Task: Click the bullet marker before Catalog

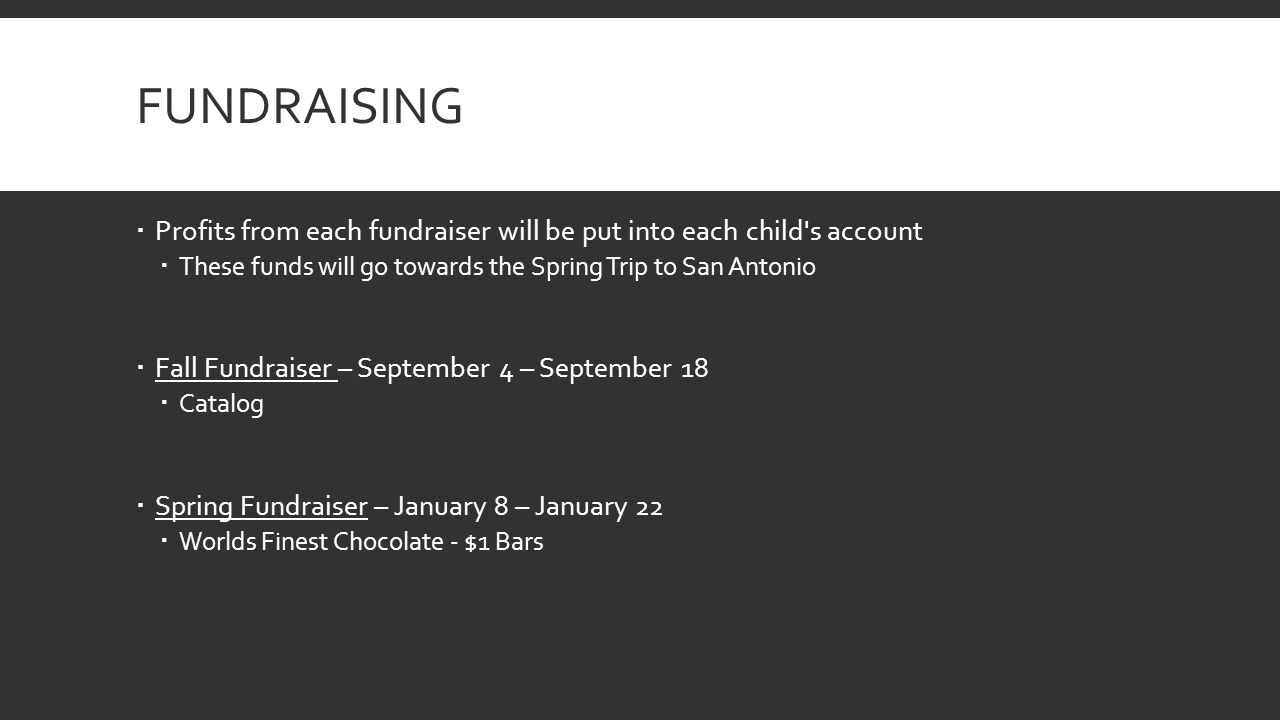Action: pos(165,404)
